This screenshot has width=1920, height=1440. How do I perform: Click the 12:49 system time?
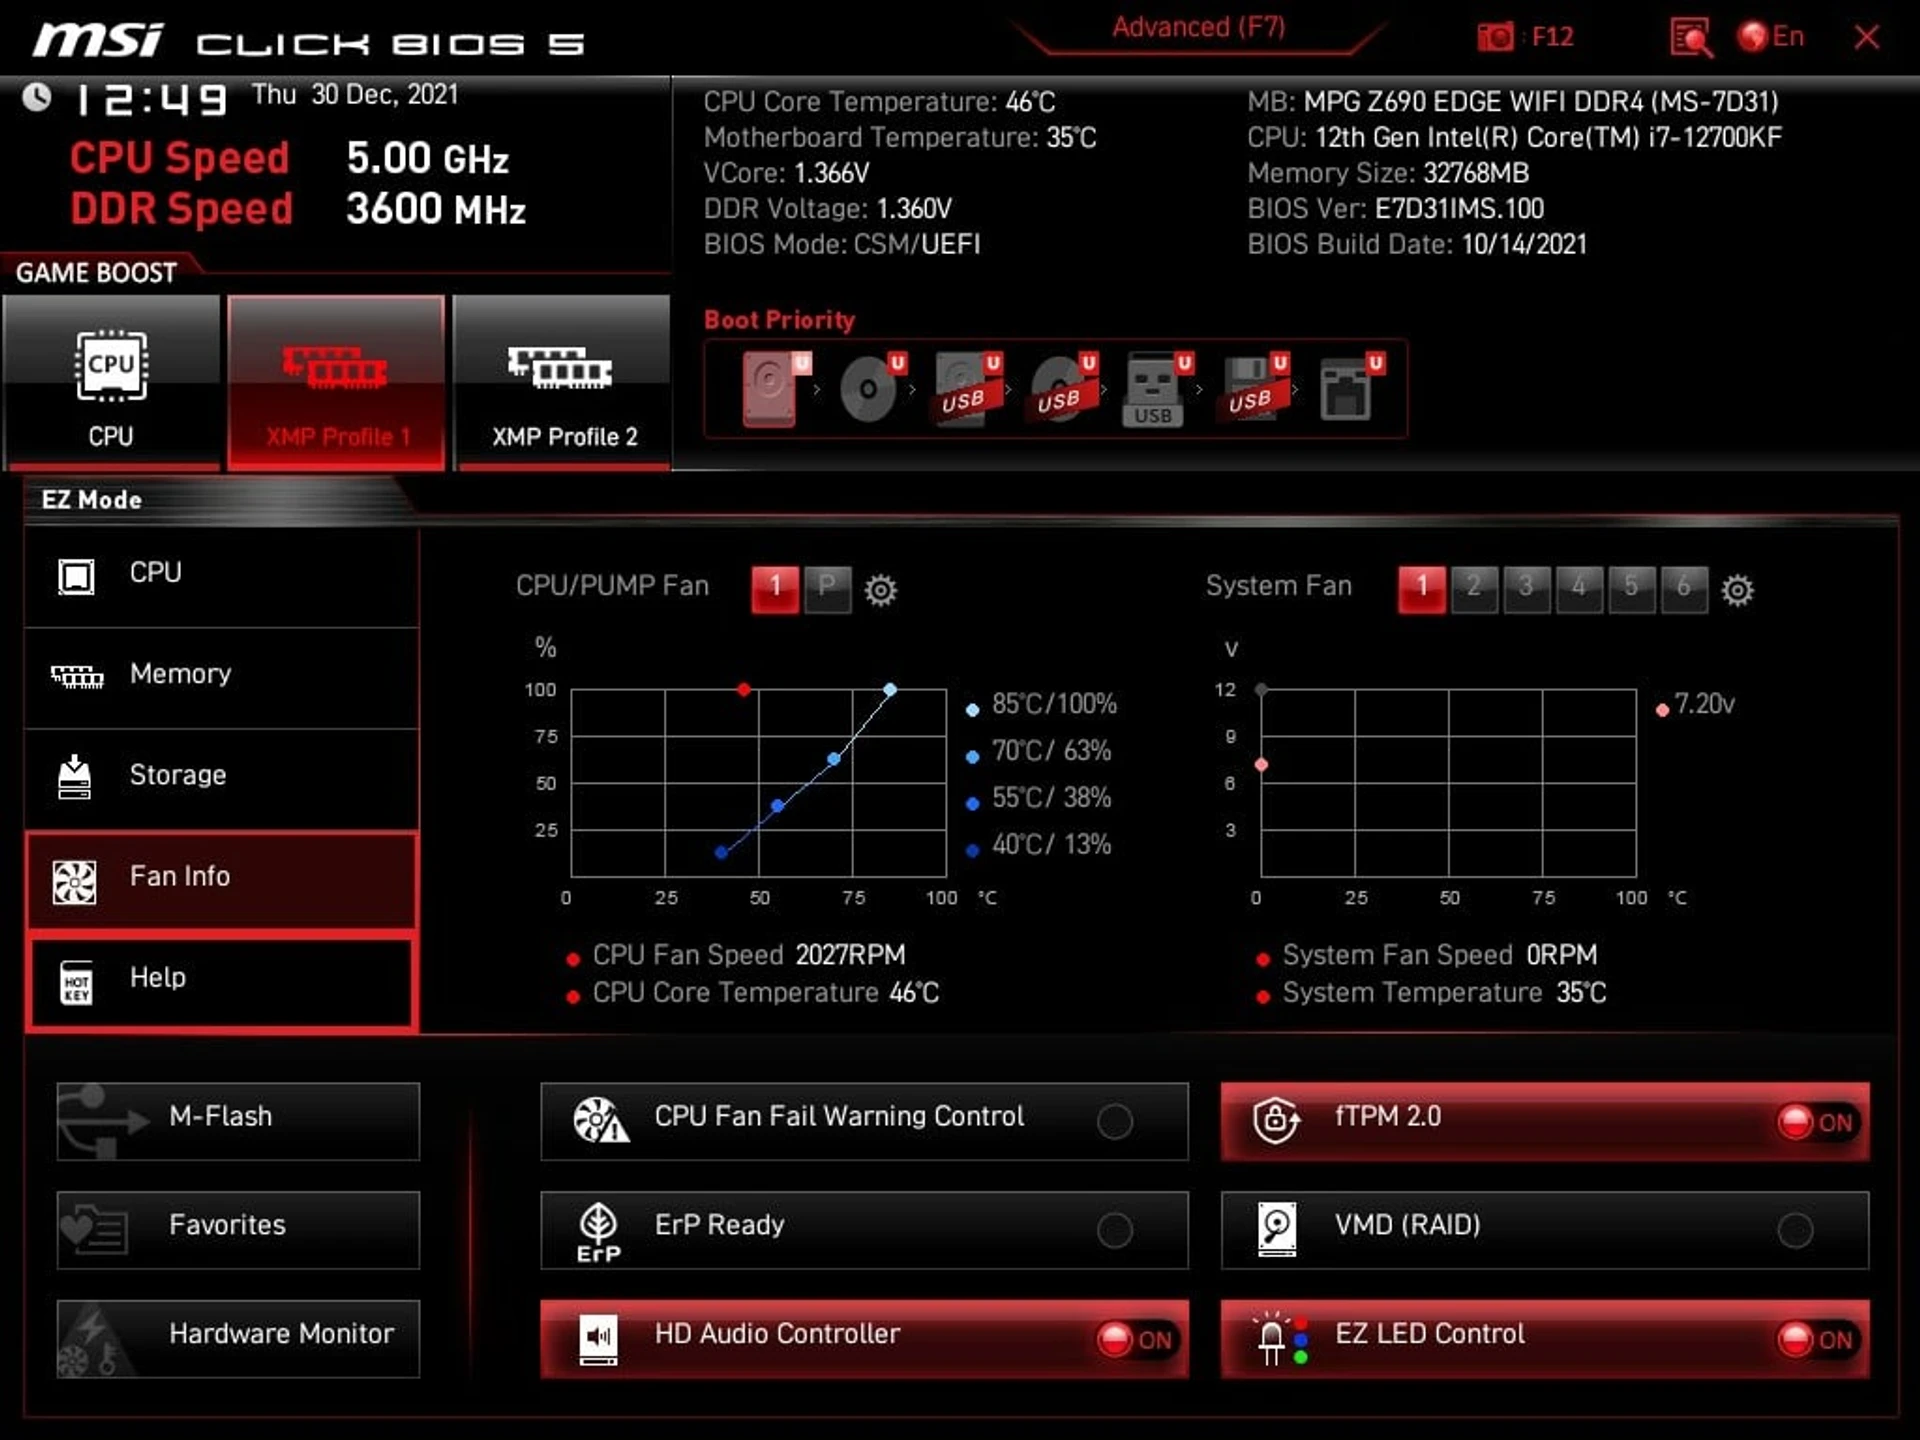[152, 99]
